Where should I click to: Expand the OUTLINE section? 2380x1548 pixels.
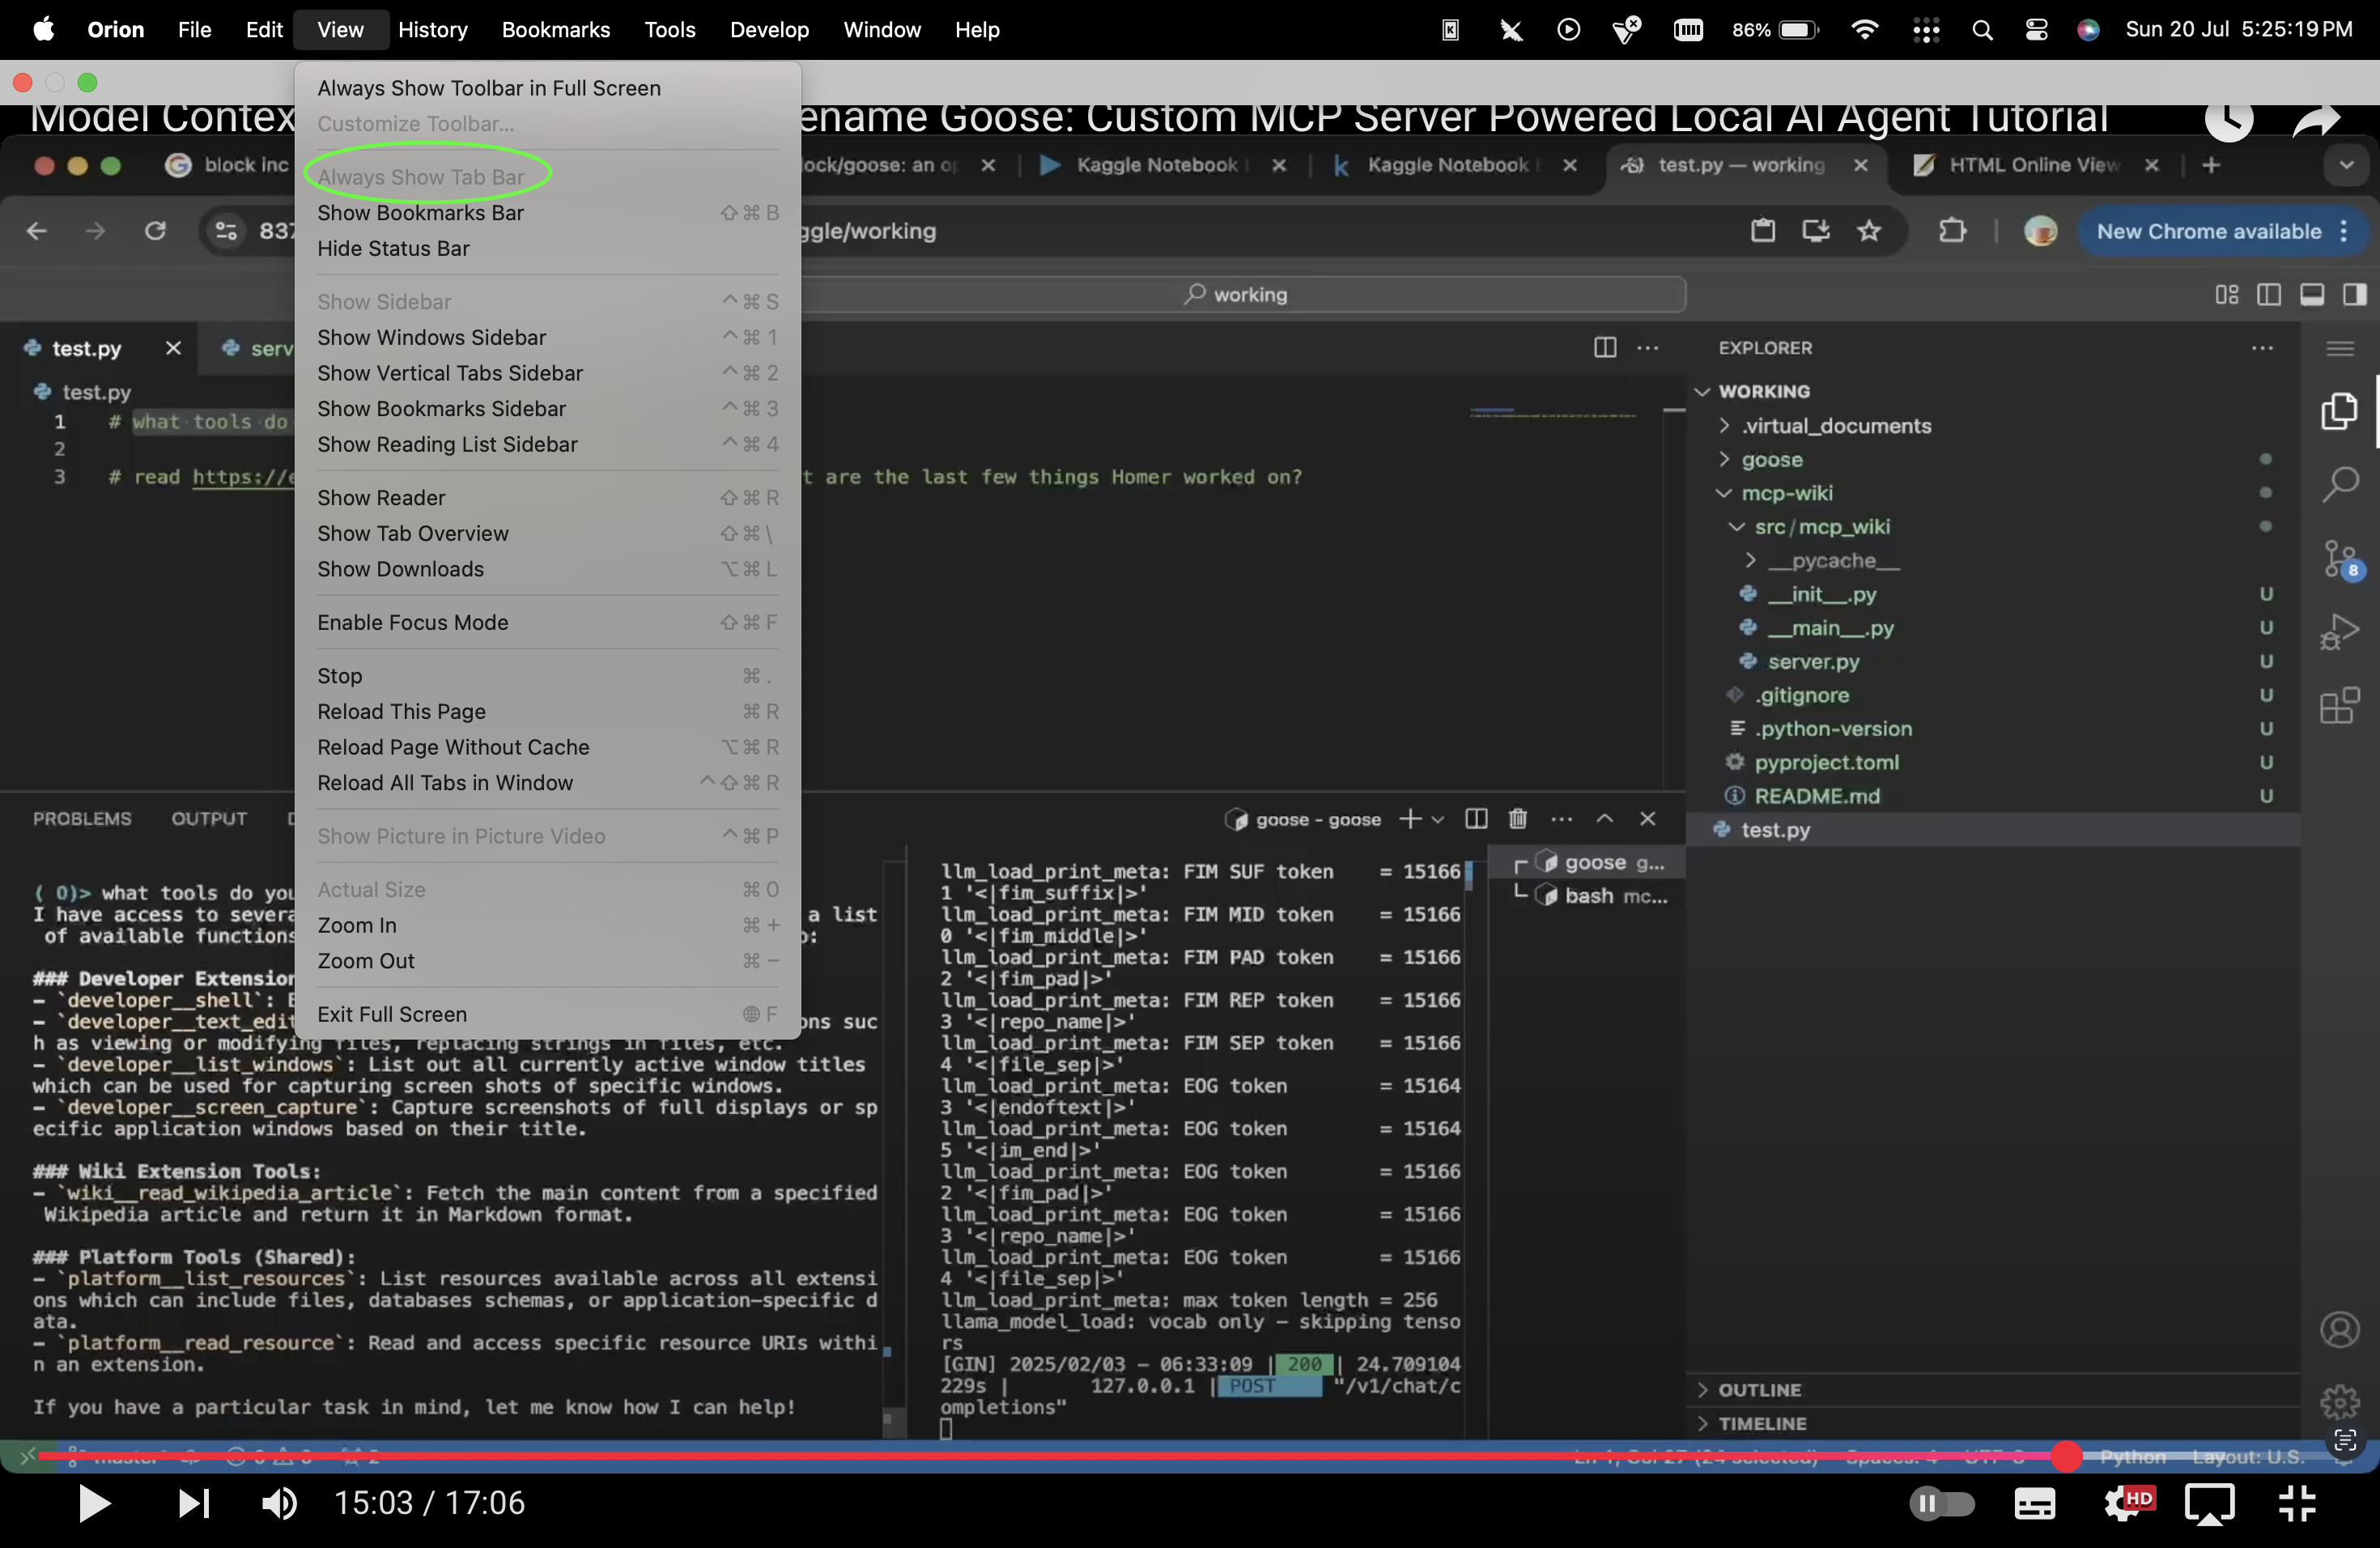(1758, 1389)
